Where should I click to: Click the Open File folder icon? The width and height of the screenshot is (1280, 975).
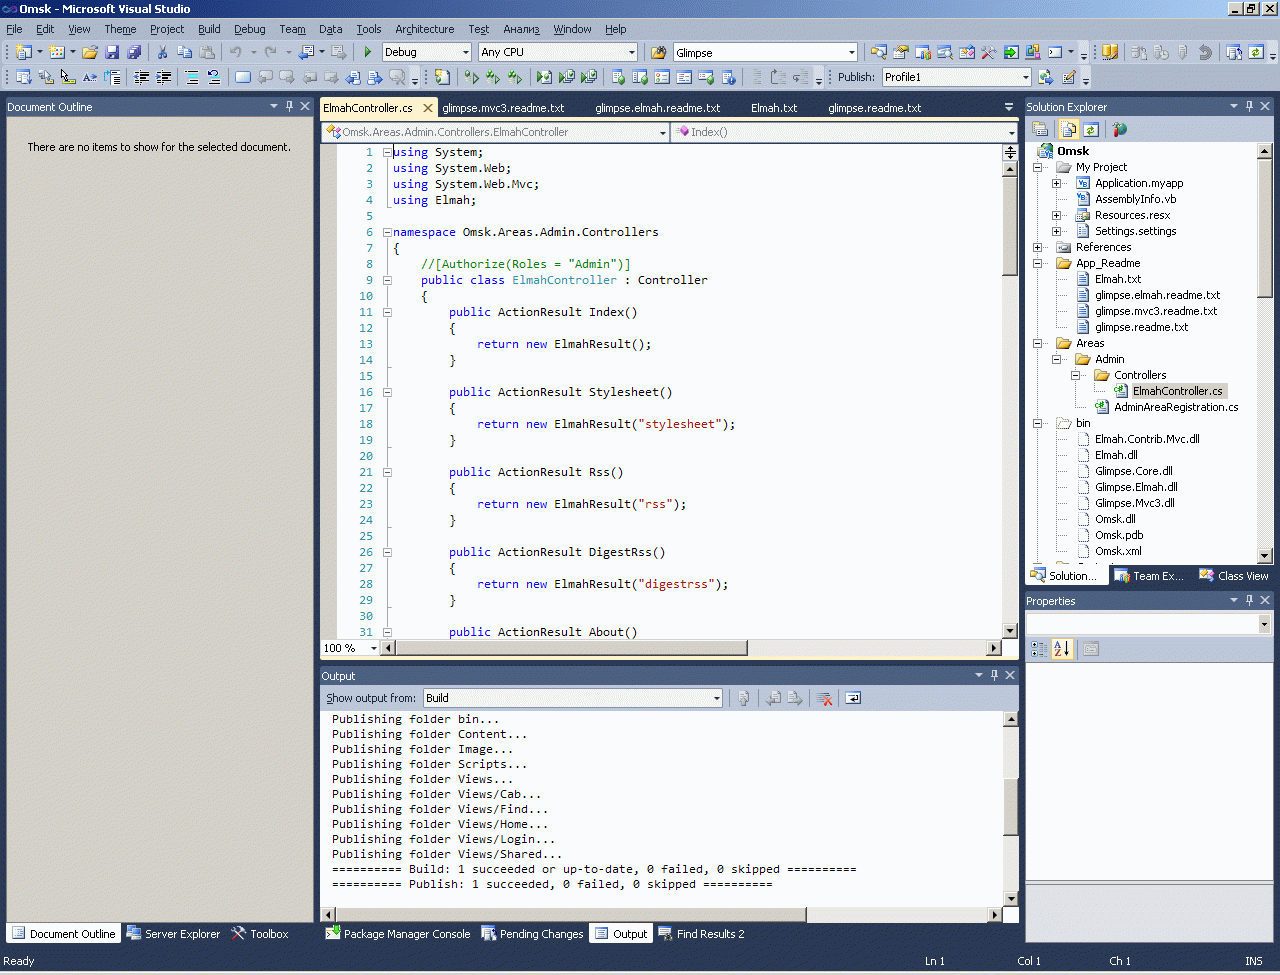click(90, 52)
